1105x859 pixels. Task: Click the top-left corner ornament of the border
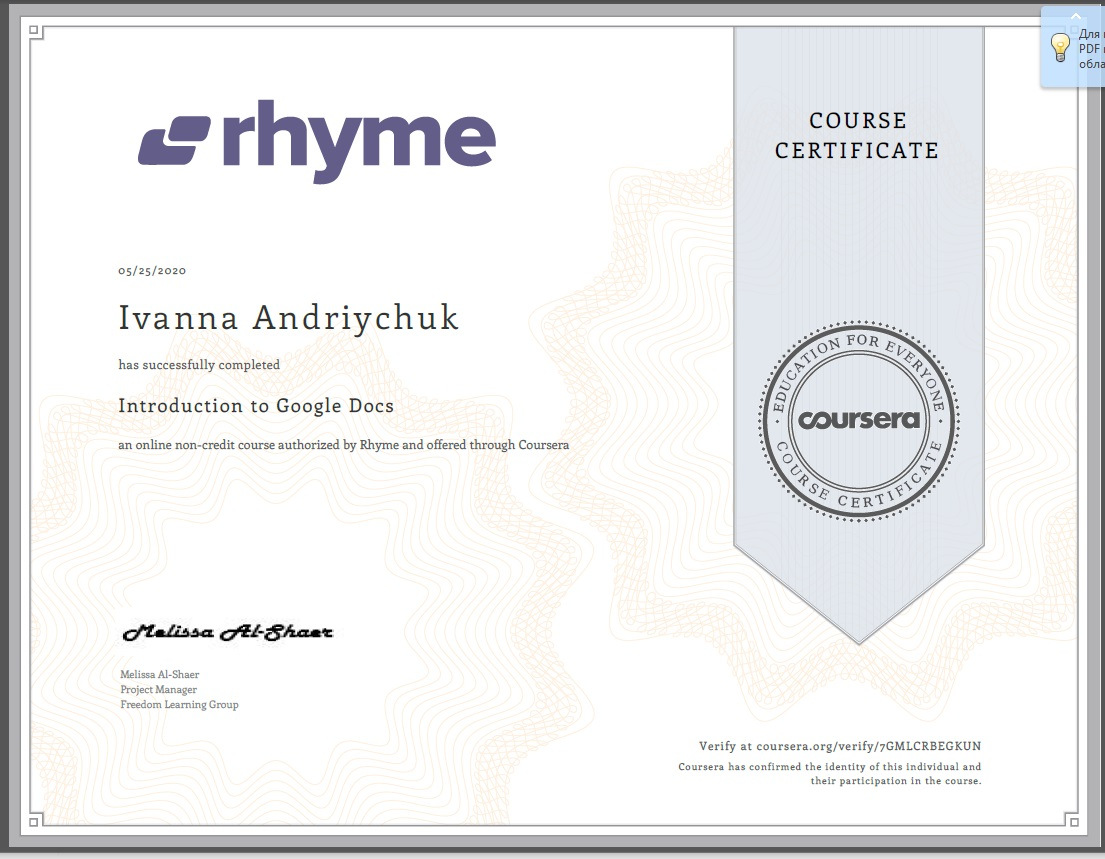coord(35,32)
